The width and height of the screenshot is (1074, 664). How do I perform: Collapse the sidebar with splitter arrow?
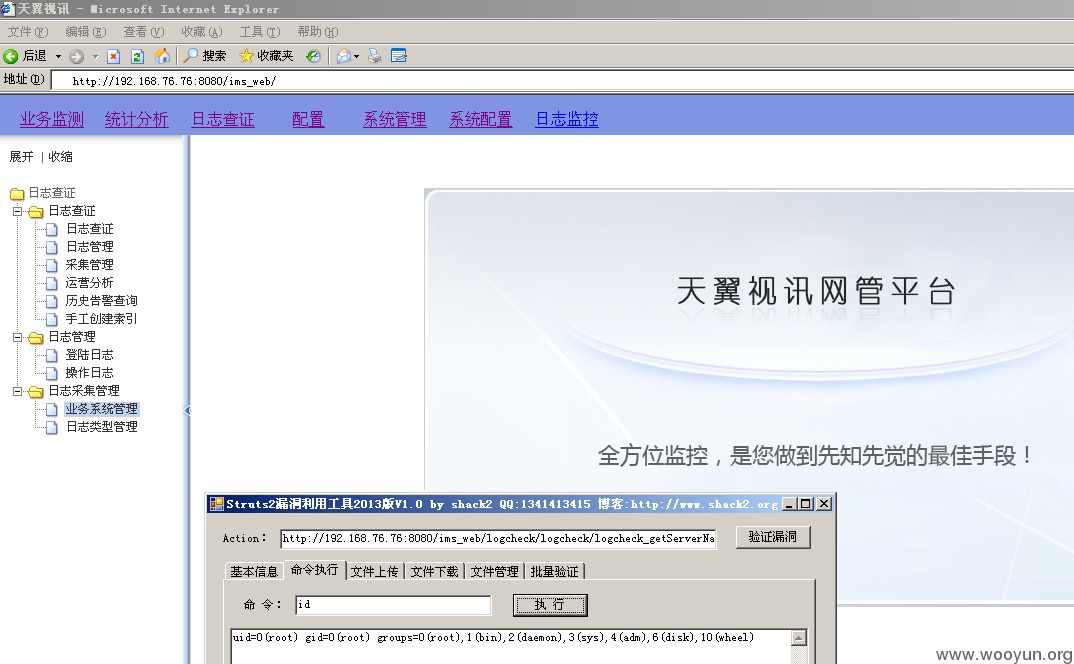(187, 410)
